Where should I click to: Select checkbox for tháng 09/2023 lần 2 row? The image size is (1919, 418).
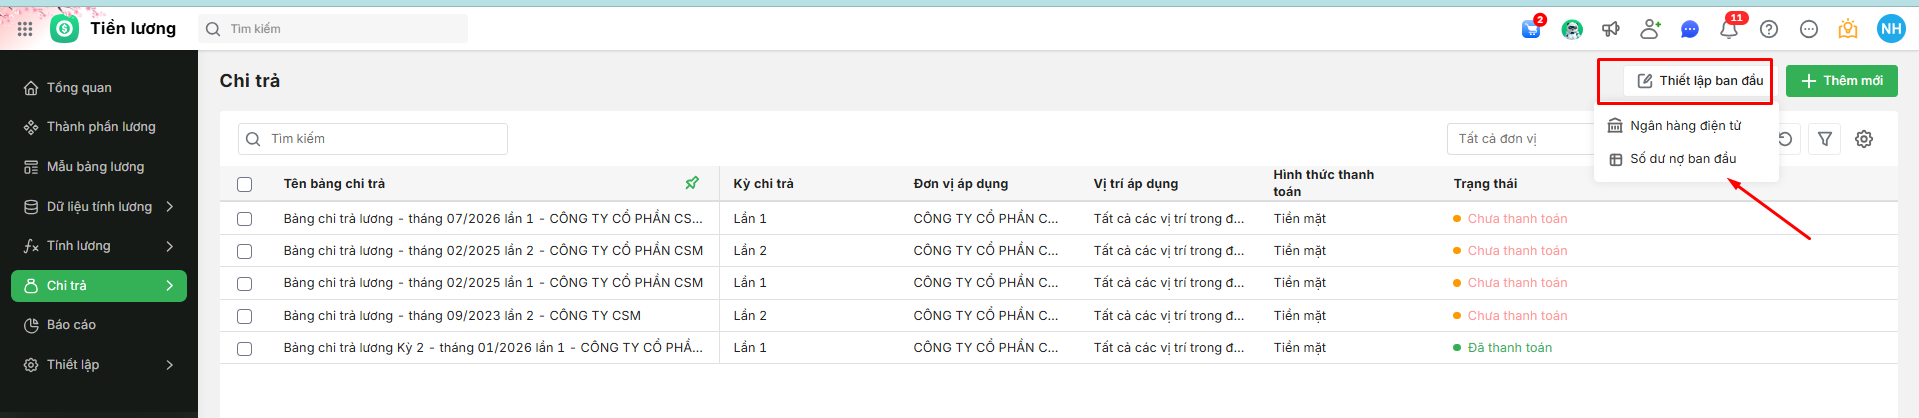coord(244,316)
